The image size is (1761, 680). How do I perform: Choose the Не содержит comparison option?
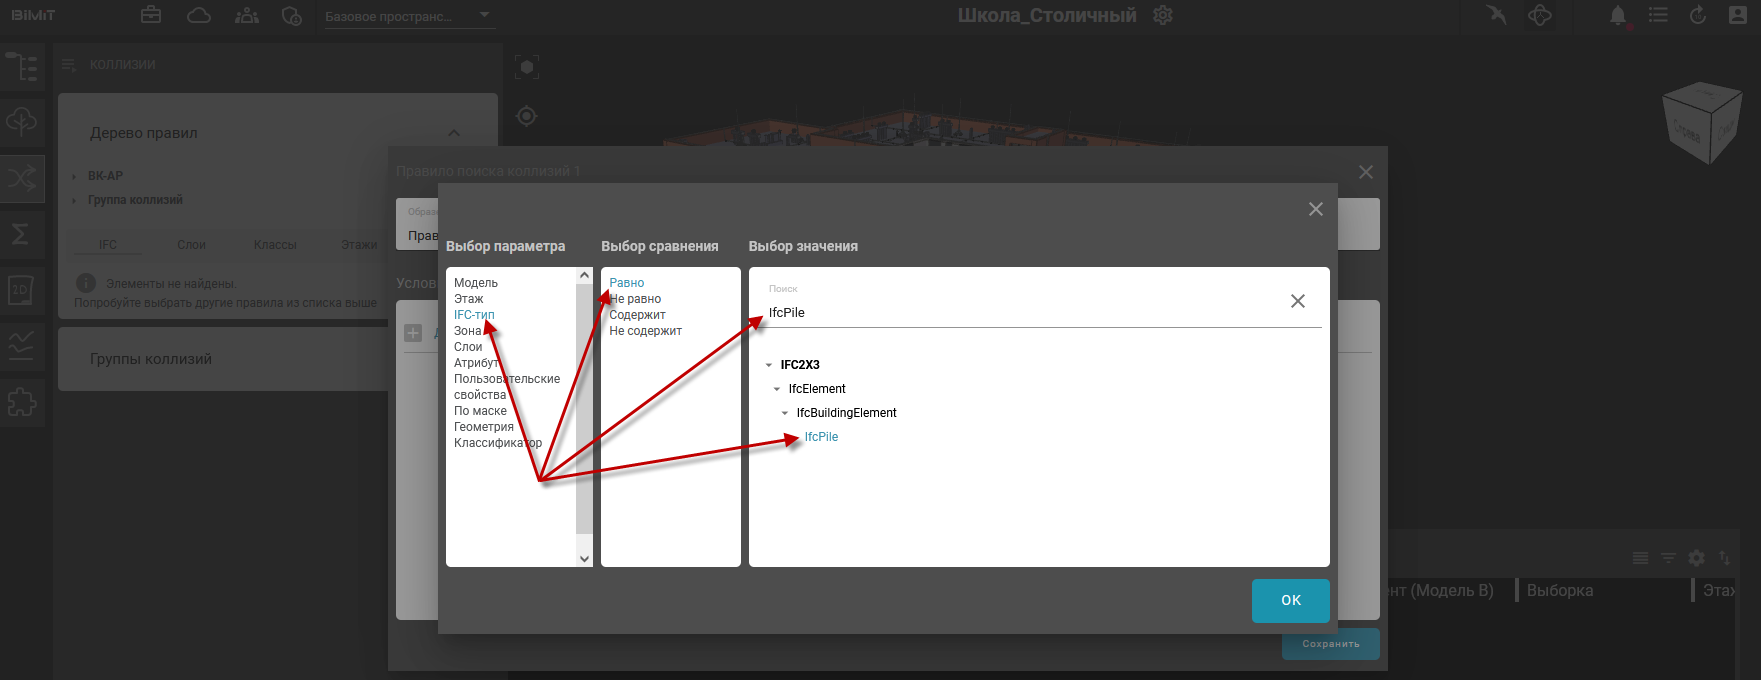tap(645, 331)
